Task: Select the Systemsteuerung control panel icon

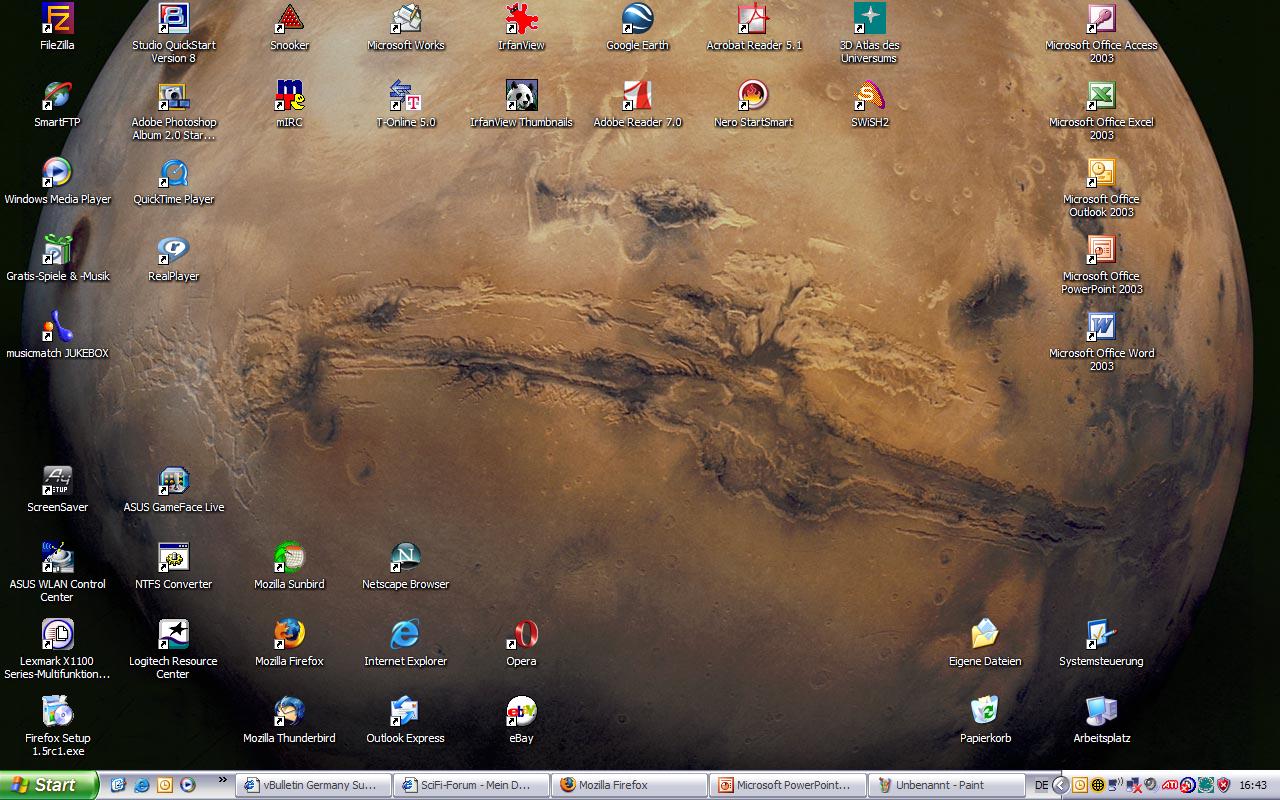Action: tap(1101, 636)
